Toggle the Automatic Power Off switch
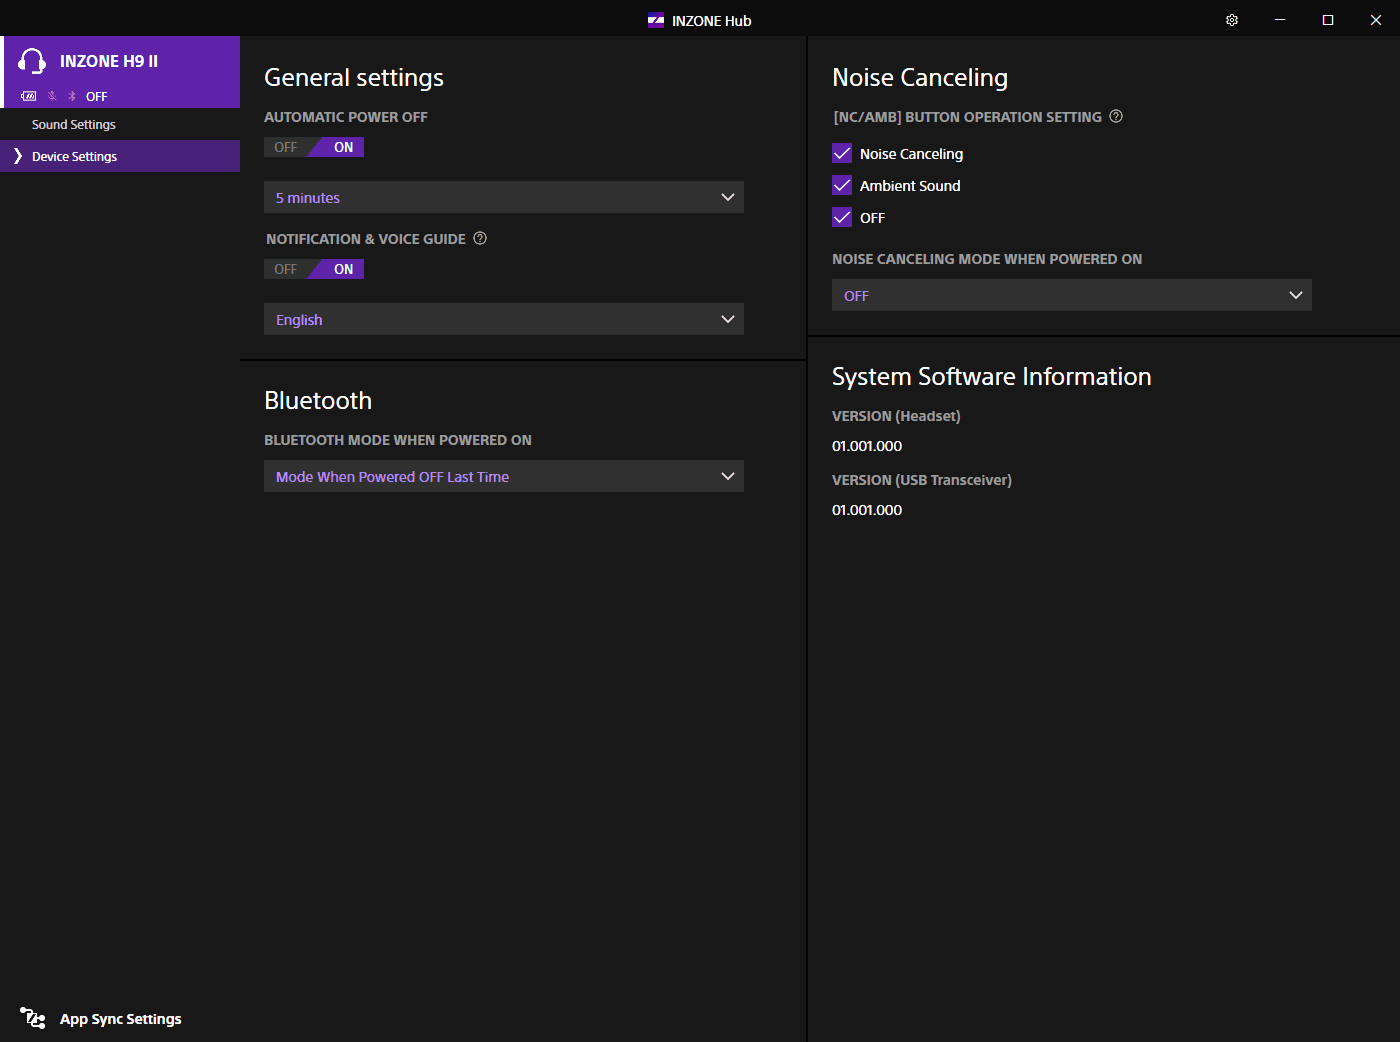The width and height of the screenshot is (1400, 1042). pos(314,147)
